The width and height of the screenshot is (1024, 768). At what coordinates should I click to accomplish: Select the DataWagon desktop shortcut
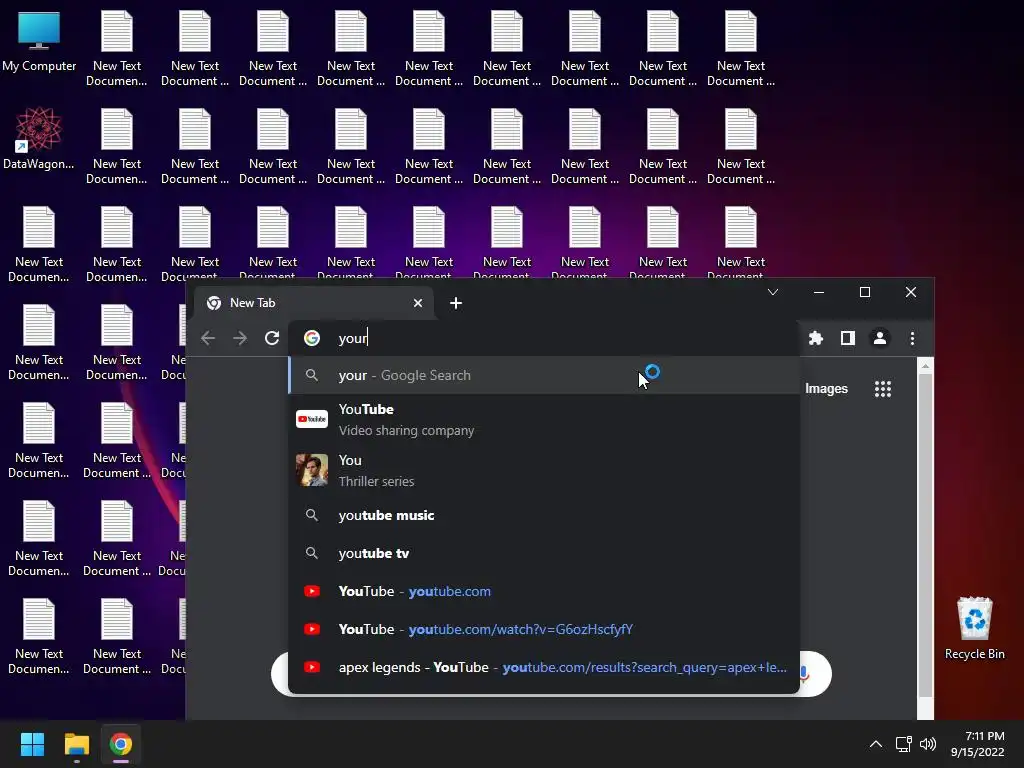tap(39, 138)
